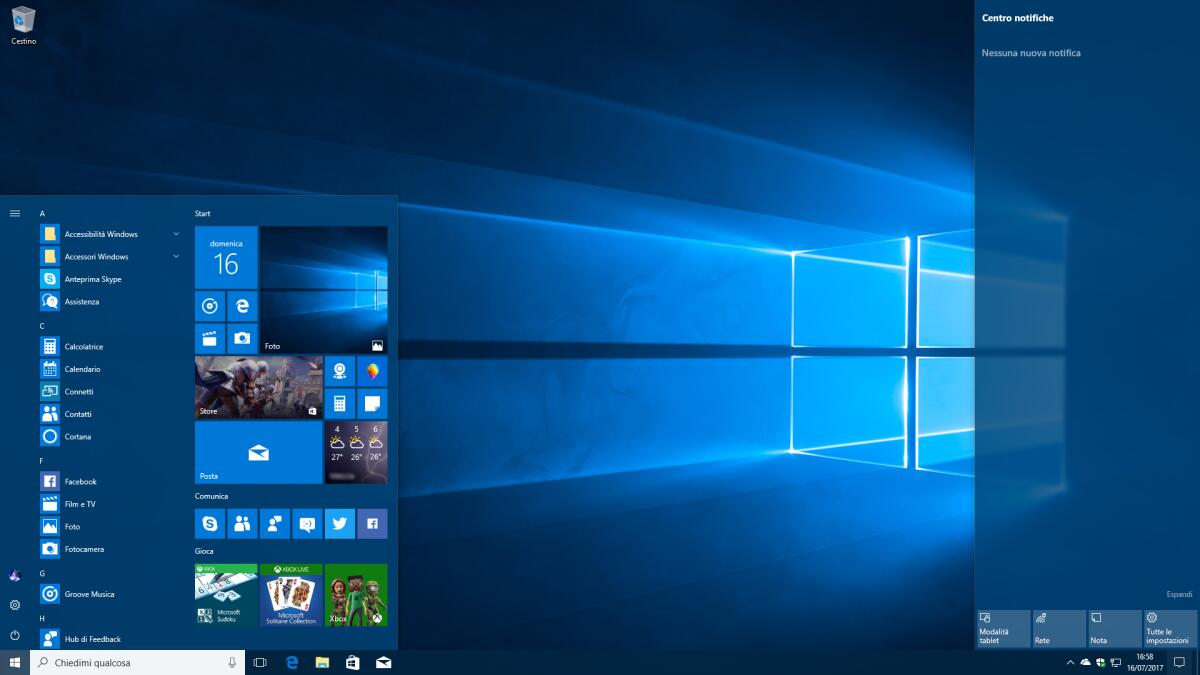
Task: Toggle the Rete quick action
Action: [x=1058, y=628]
